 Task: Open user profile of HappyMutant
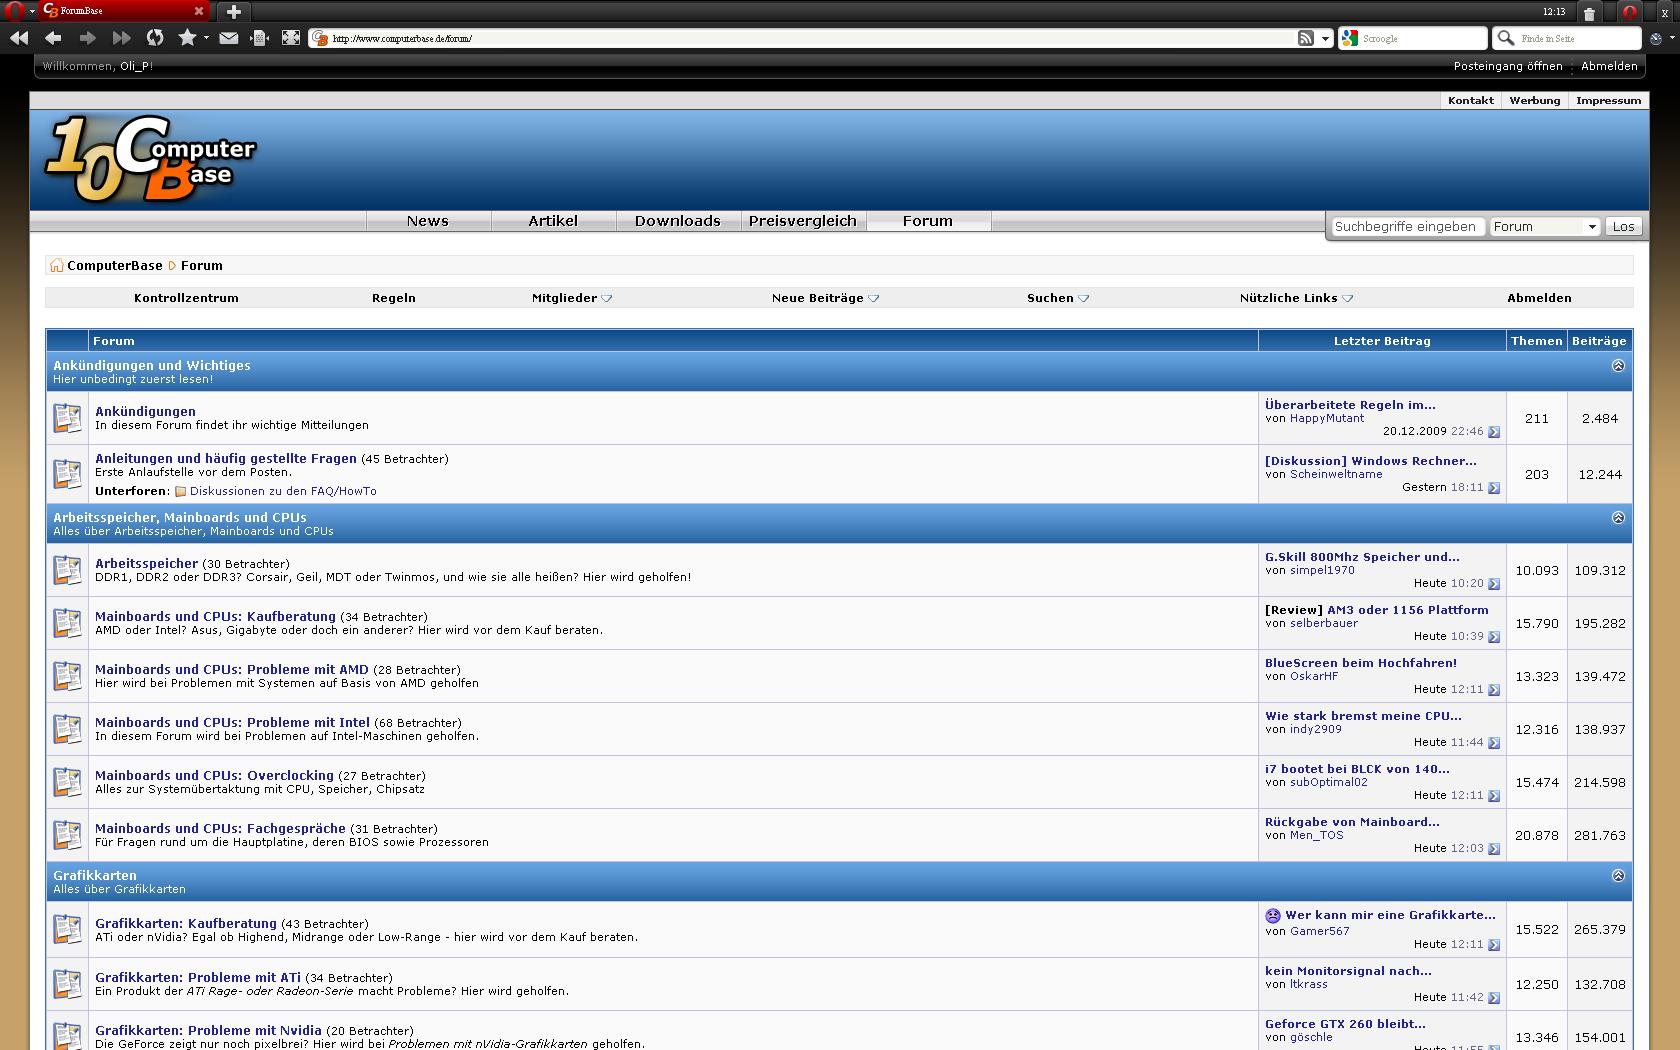point(1327,418)
